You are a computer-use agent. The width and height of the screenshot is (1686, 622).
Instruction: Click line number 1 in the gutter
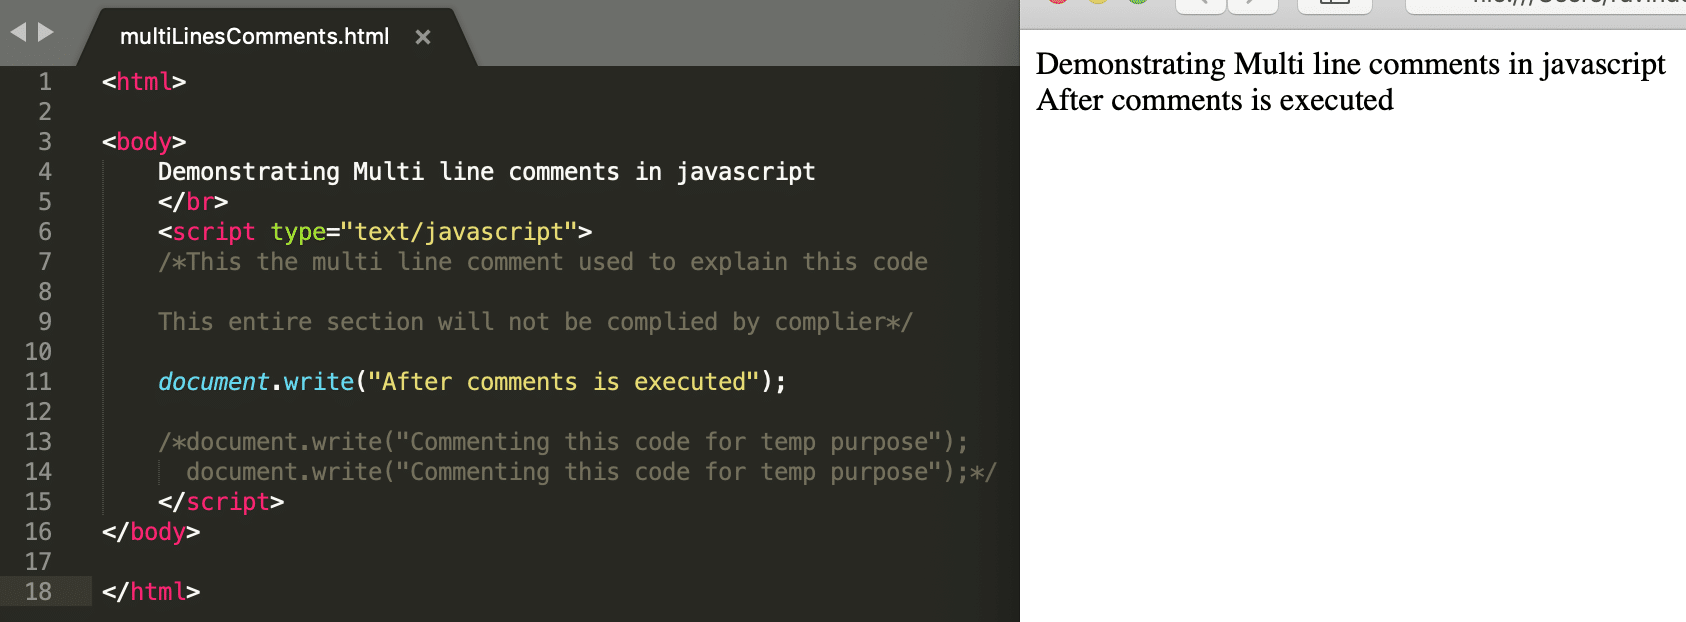(x=45, y=82)
